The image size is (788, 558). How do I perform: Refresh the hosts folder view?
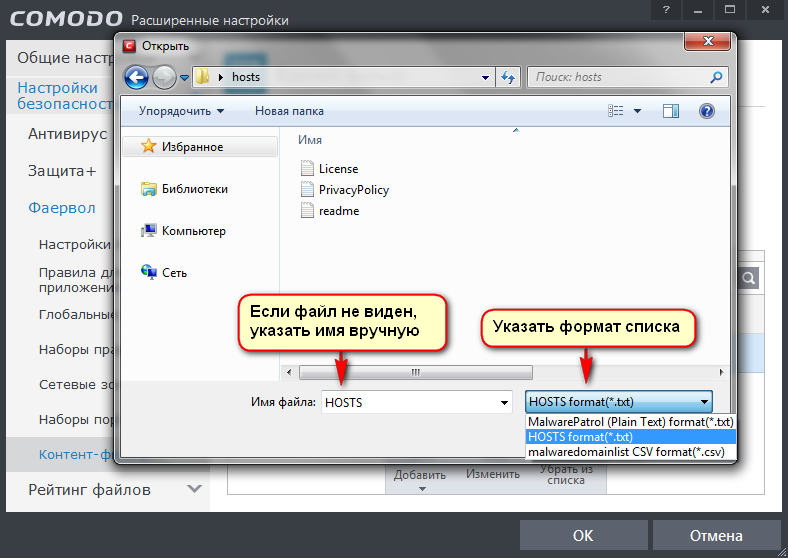click(x=508, y=77)
